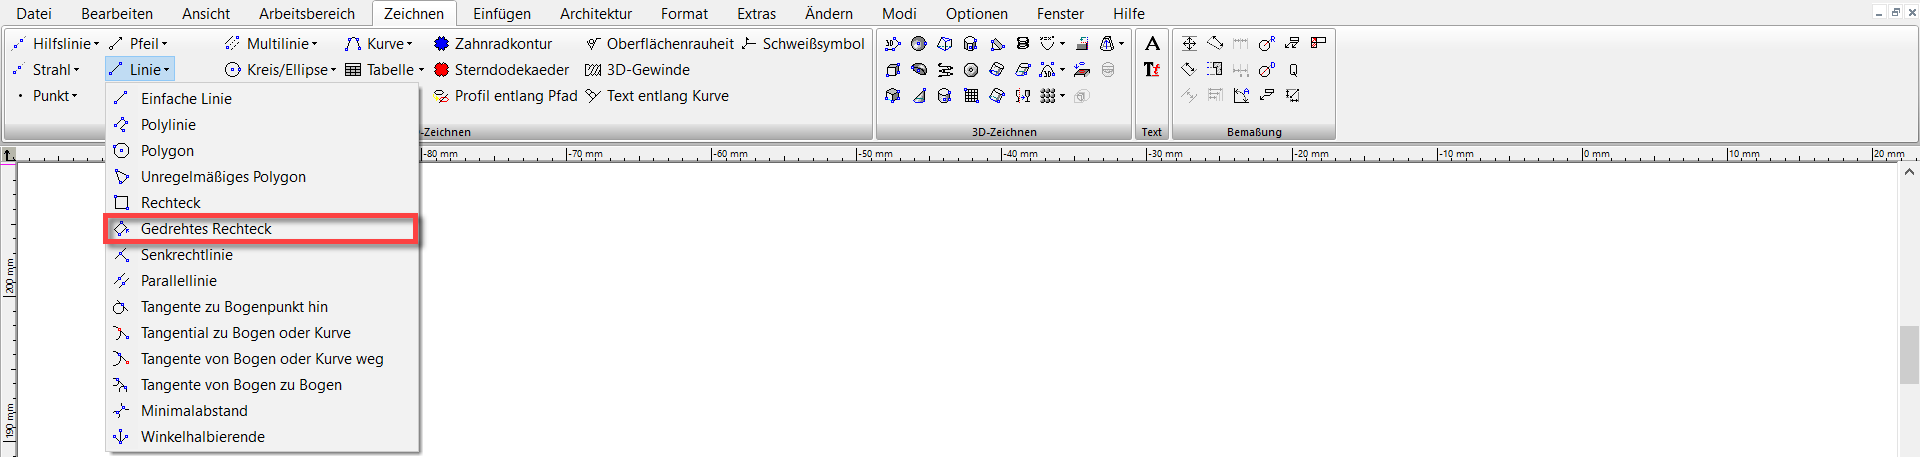Open the Hilfe tab
This screenshot has width=1920, height=457.
1129,13
